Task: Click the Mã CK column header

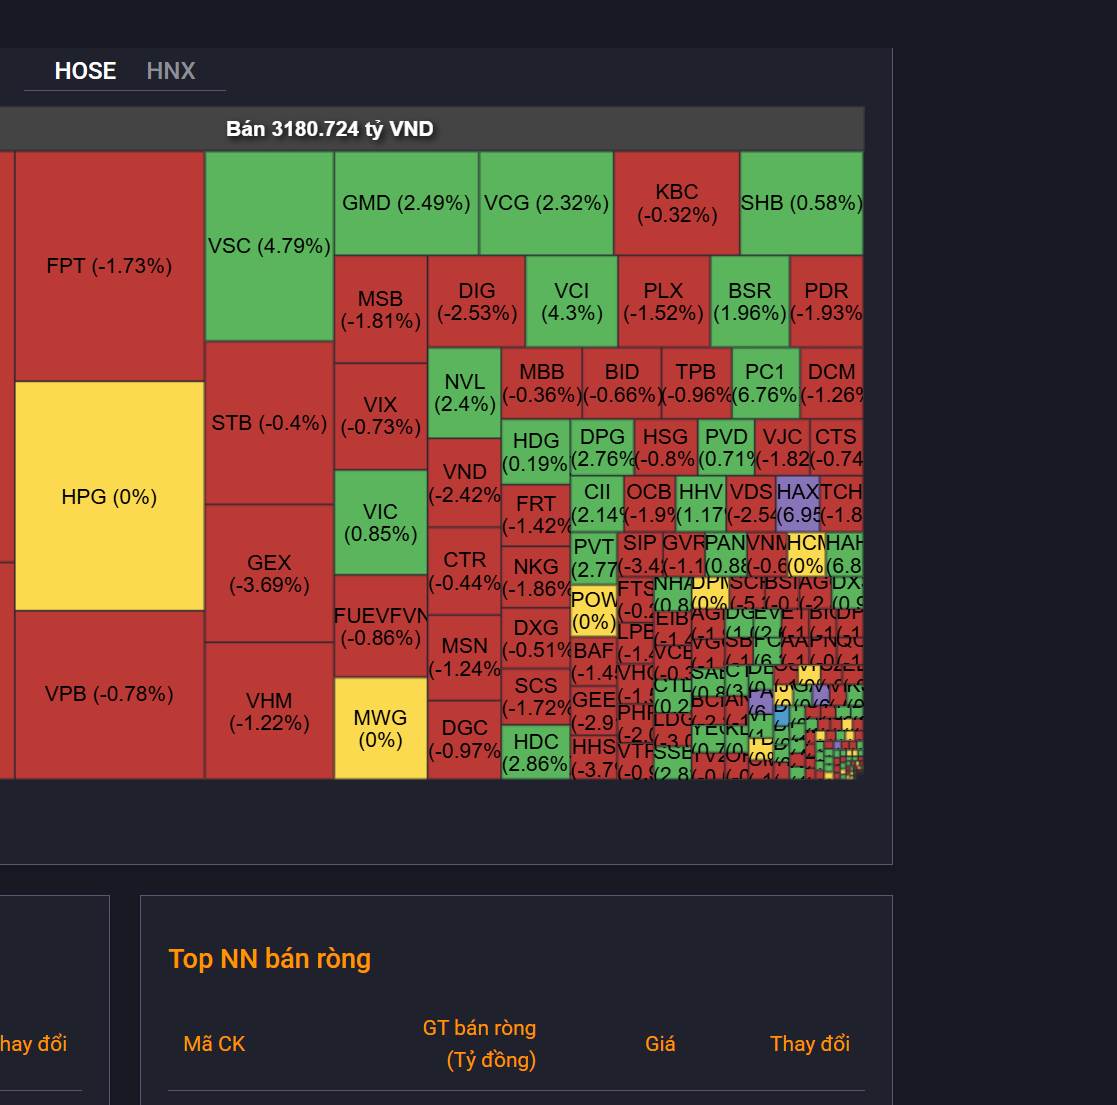Action: (x=214, y=1044)
